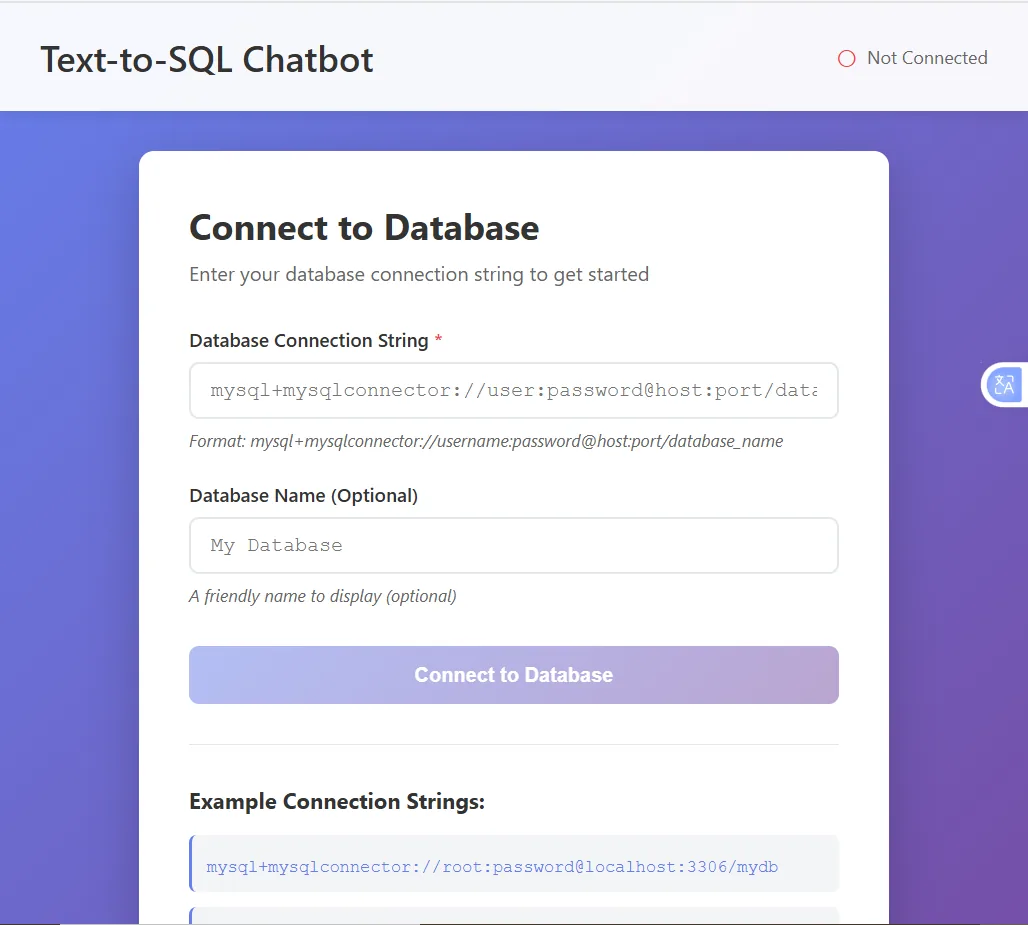Select the example localhost:3306/mydb connection string
Viewport: 1028px width, 925px height.
513,863
